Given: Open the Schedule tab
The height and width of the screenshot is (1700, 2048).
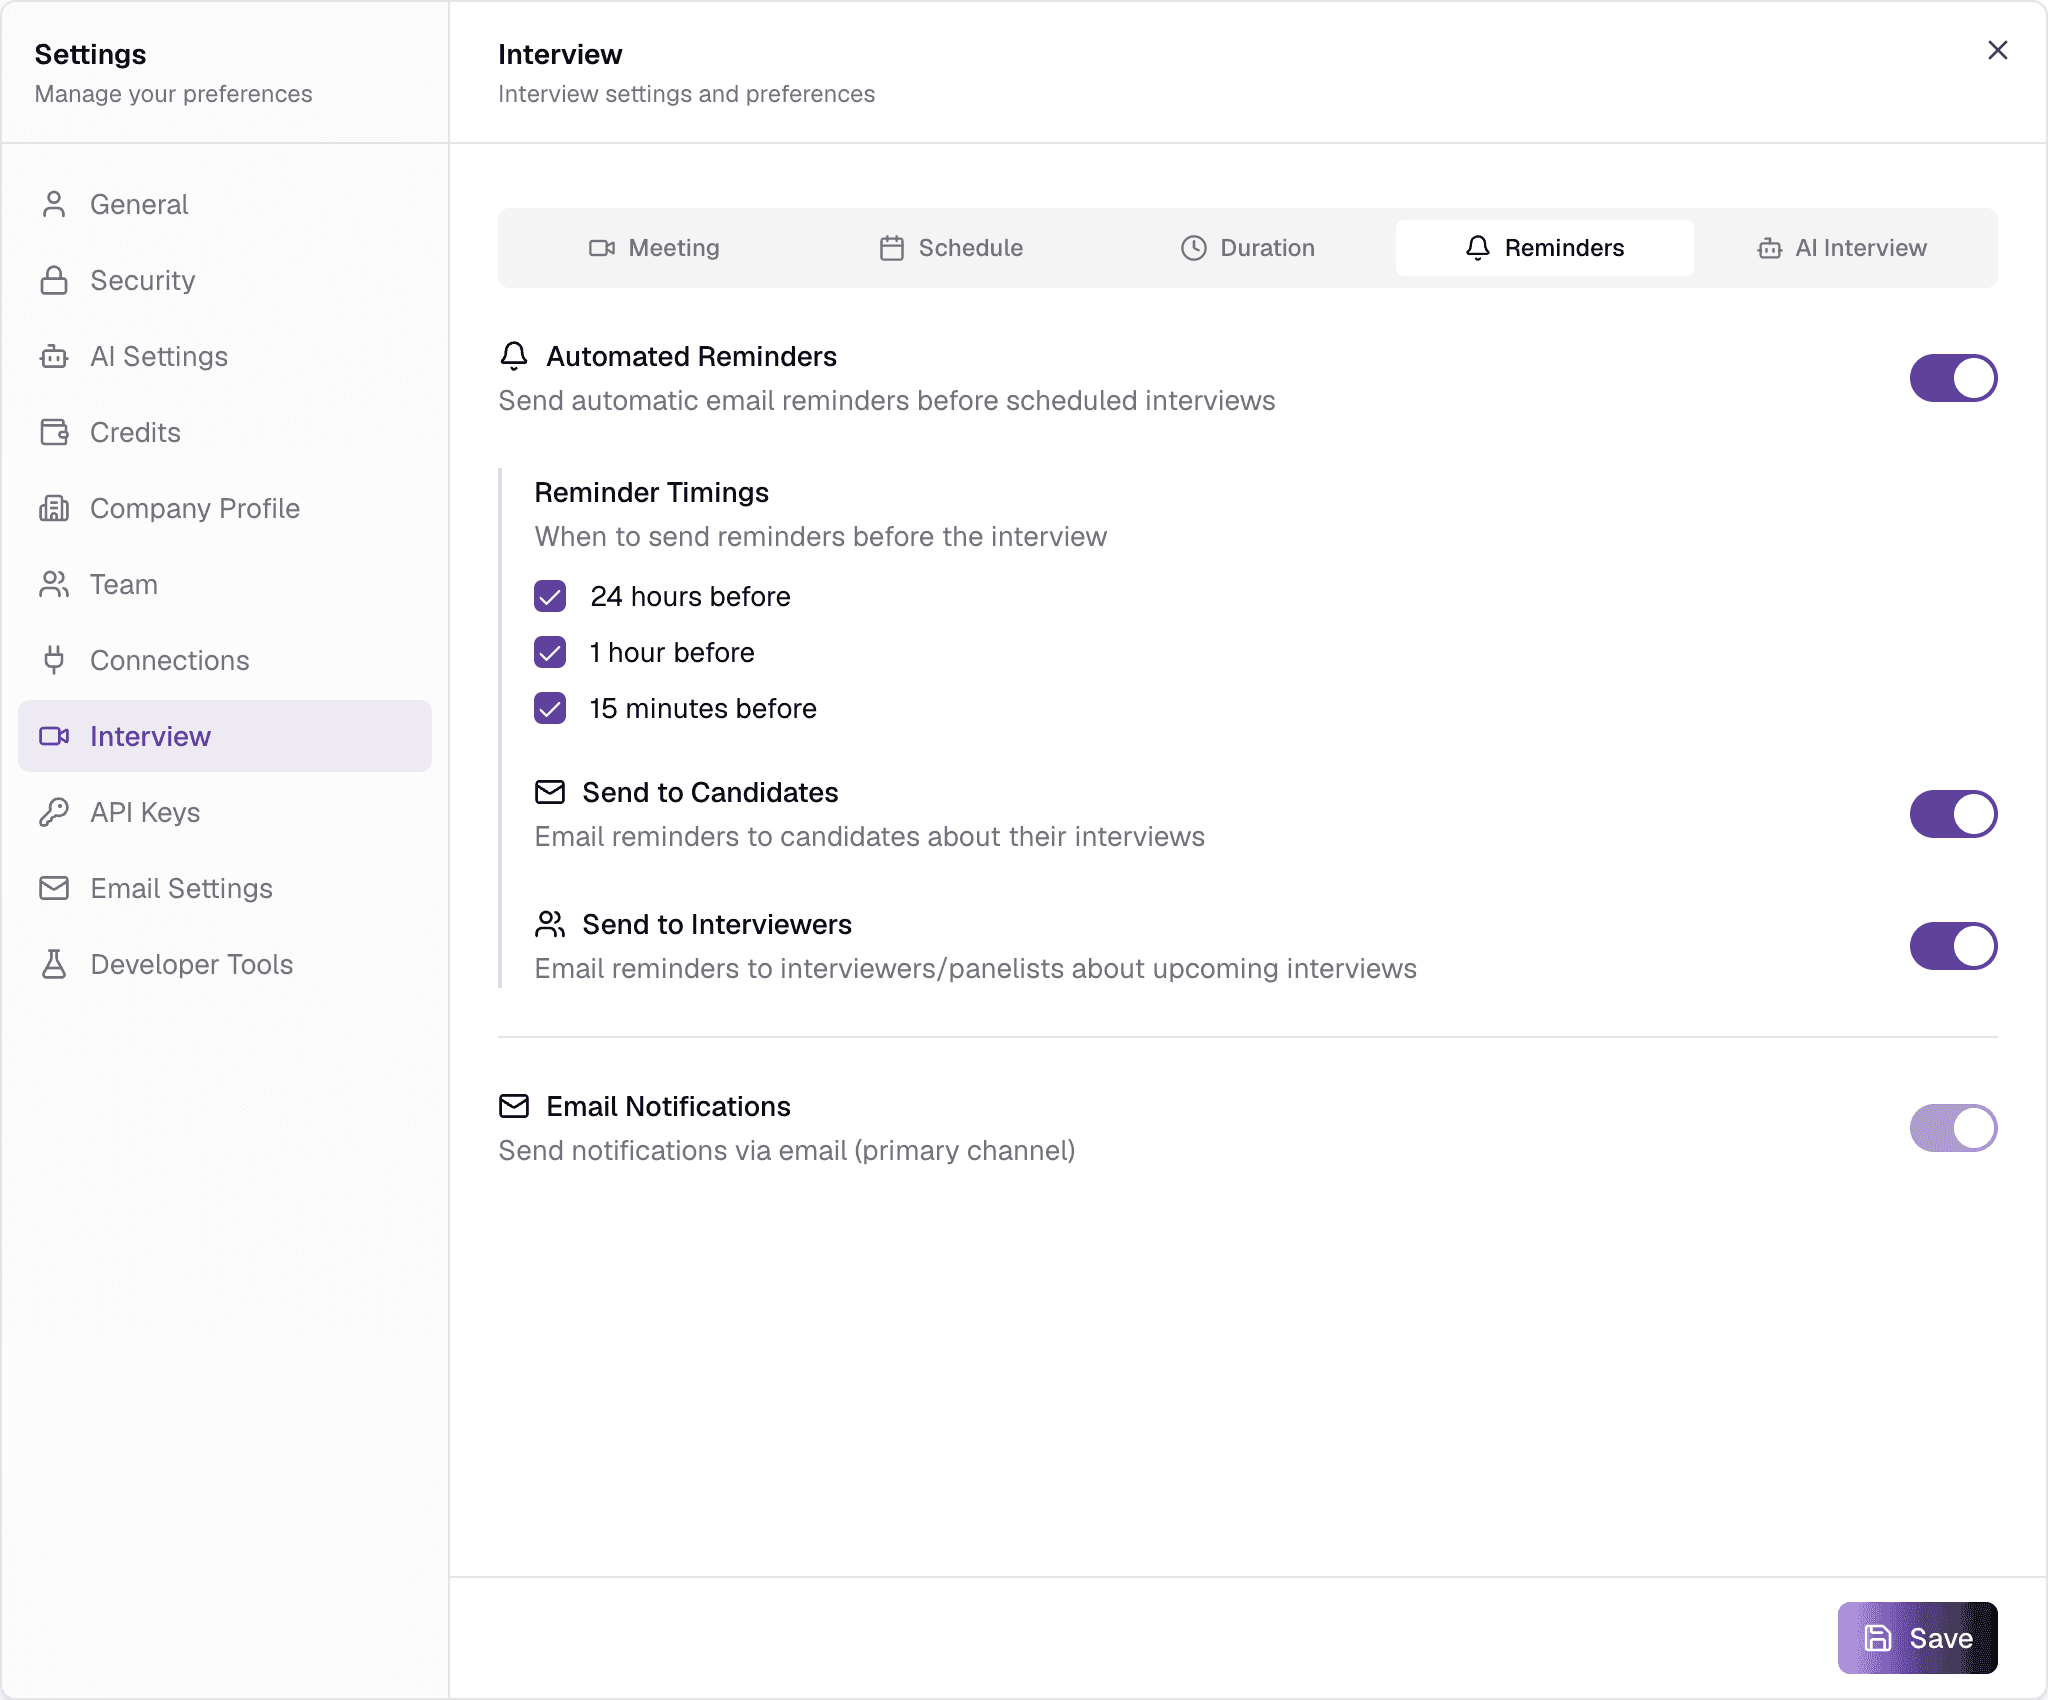Looking at the screenshot, I should tap(951, 248).
